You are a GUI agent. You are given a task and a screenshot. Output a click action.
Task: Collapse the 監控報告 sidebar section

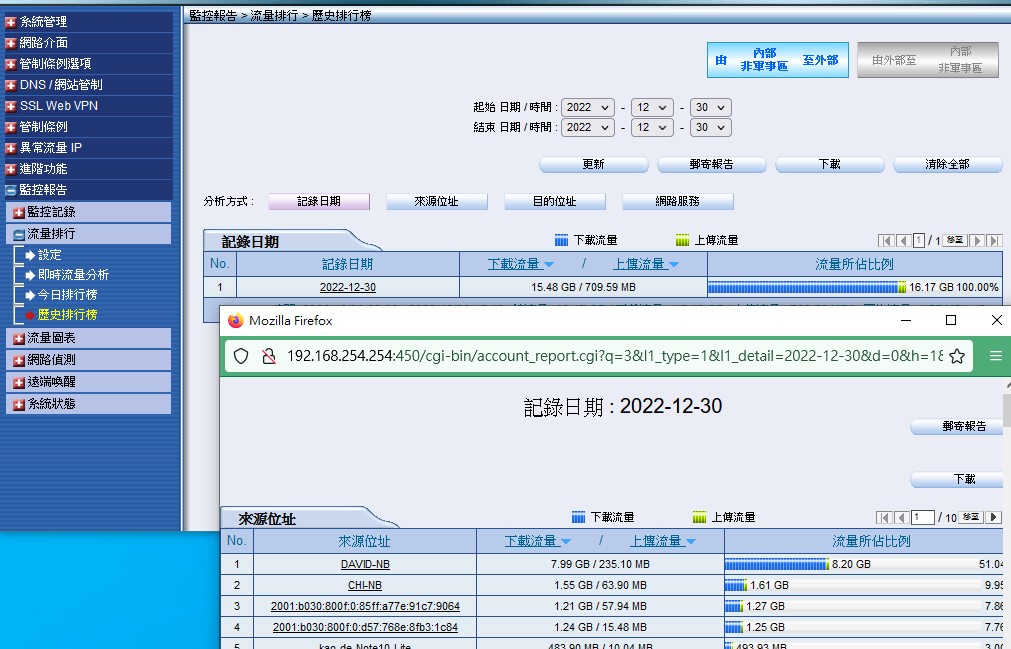pyautogui.click(x=11, y=190)
